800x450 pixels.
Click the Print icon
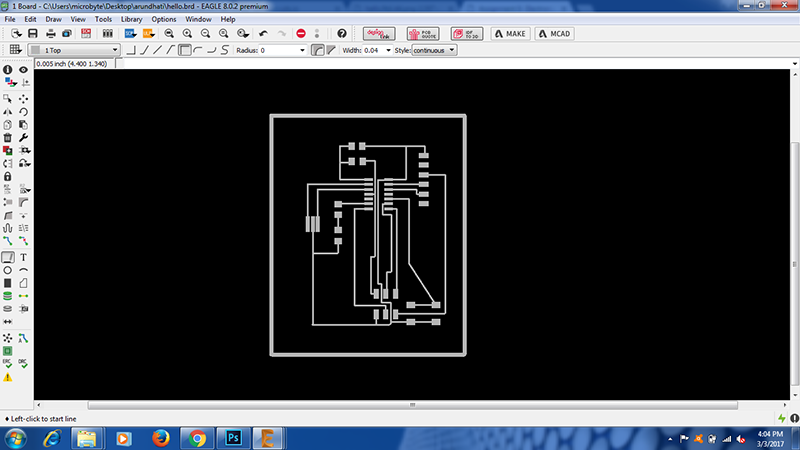point(51,34)
